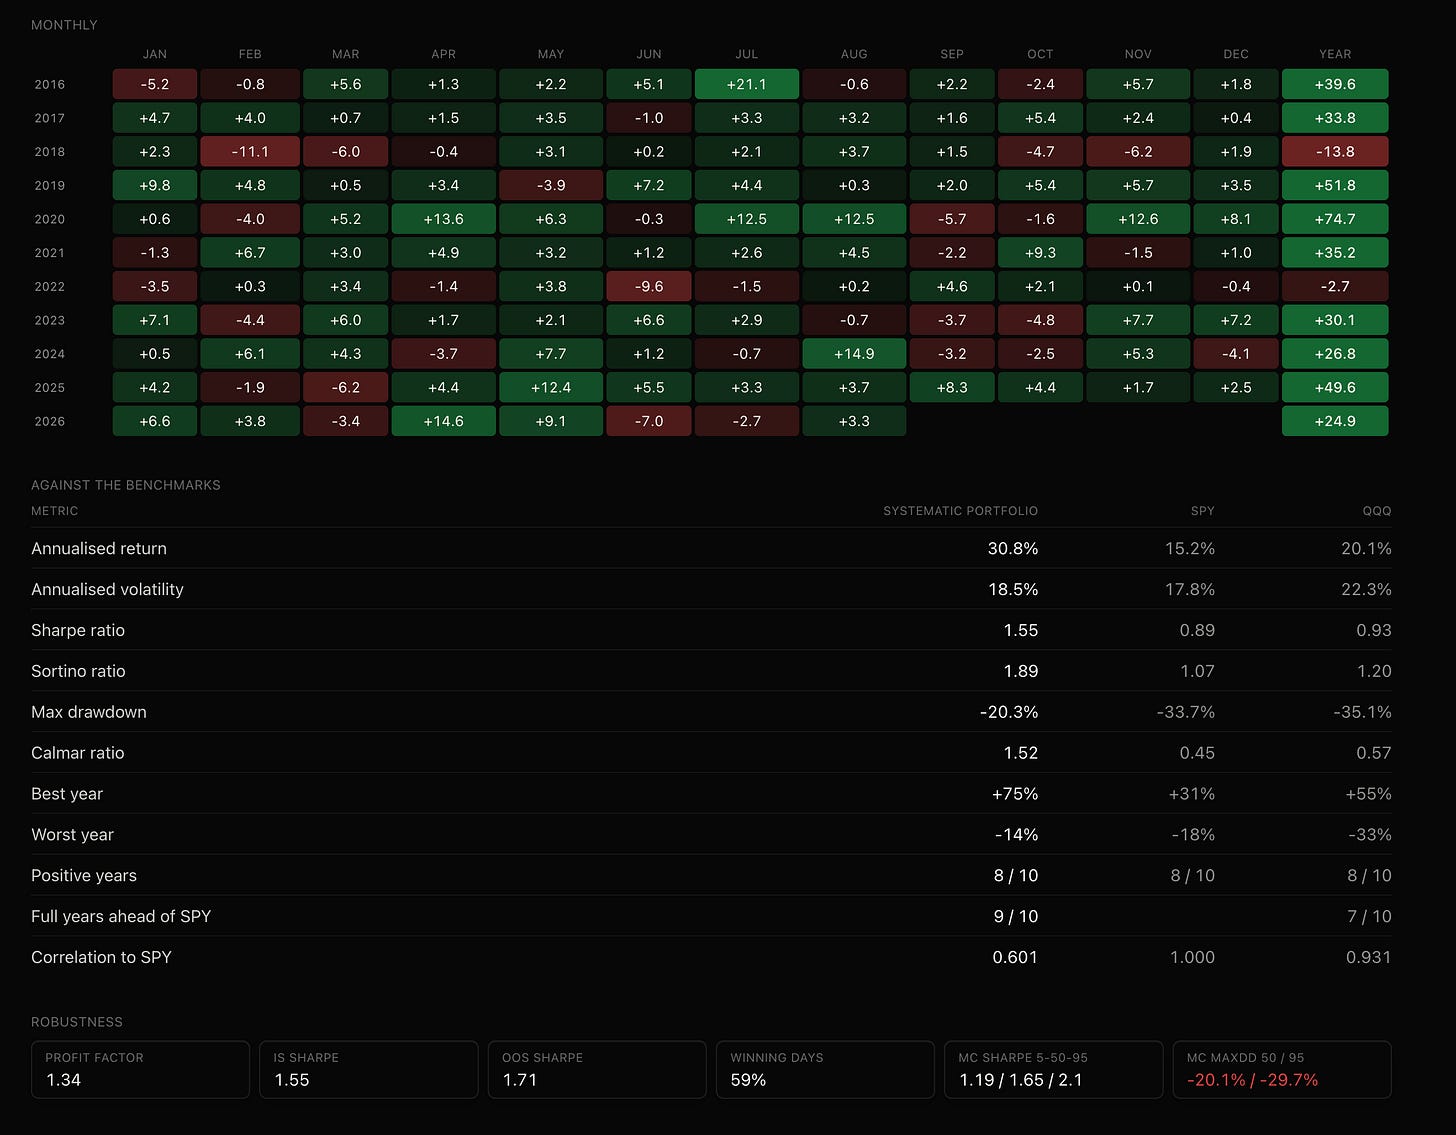Click the Profit Factor 1.34 card
This screenshot has width=1456, height=1135.
[140, 1070]
